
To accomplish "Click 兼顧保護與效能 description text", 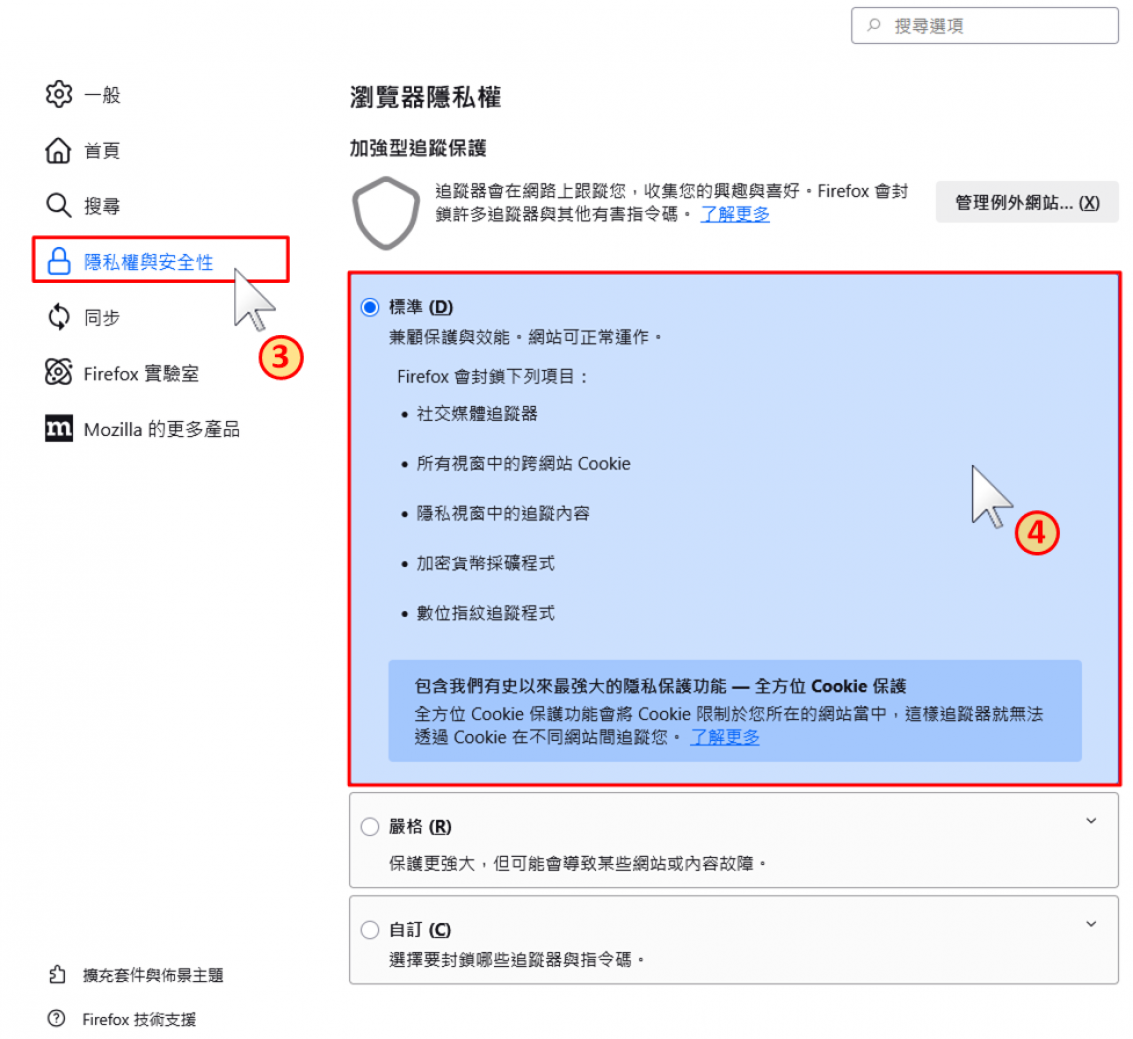I will tap(525, 337).
